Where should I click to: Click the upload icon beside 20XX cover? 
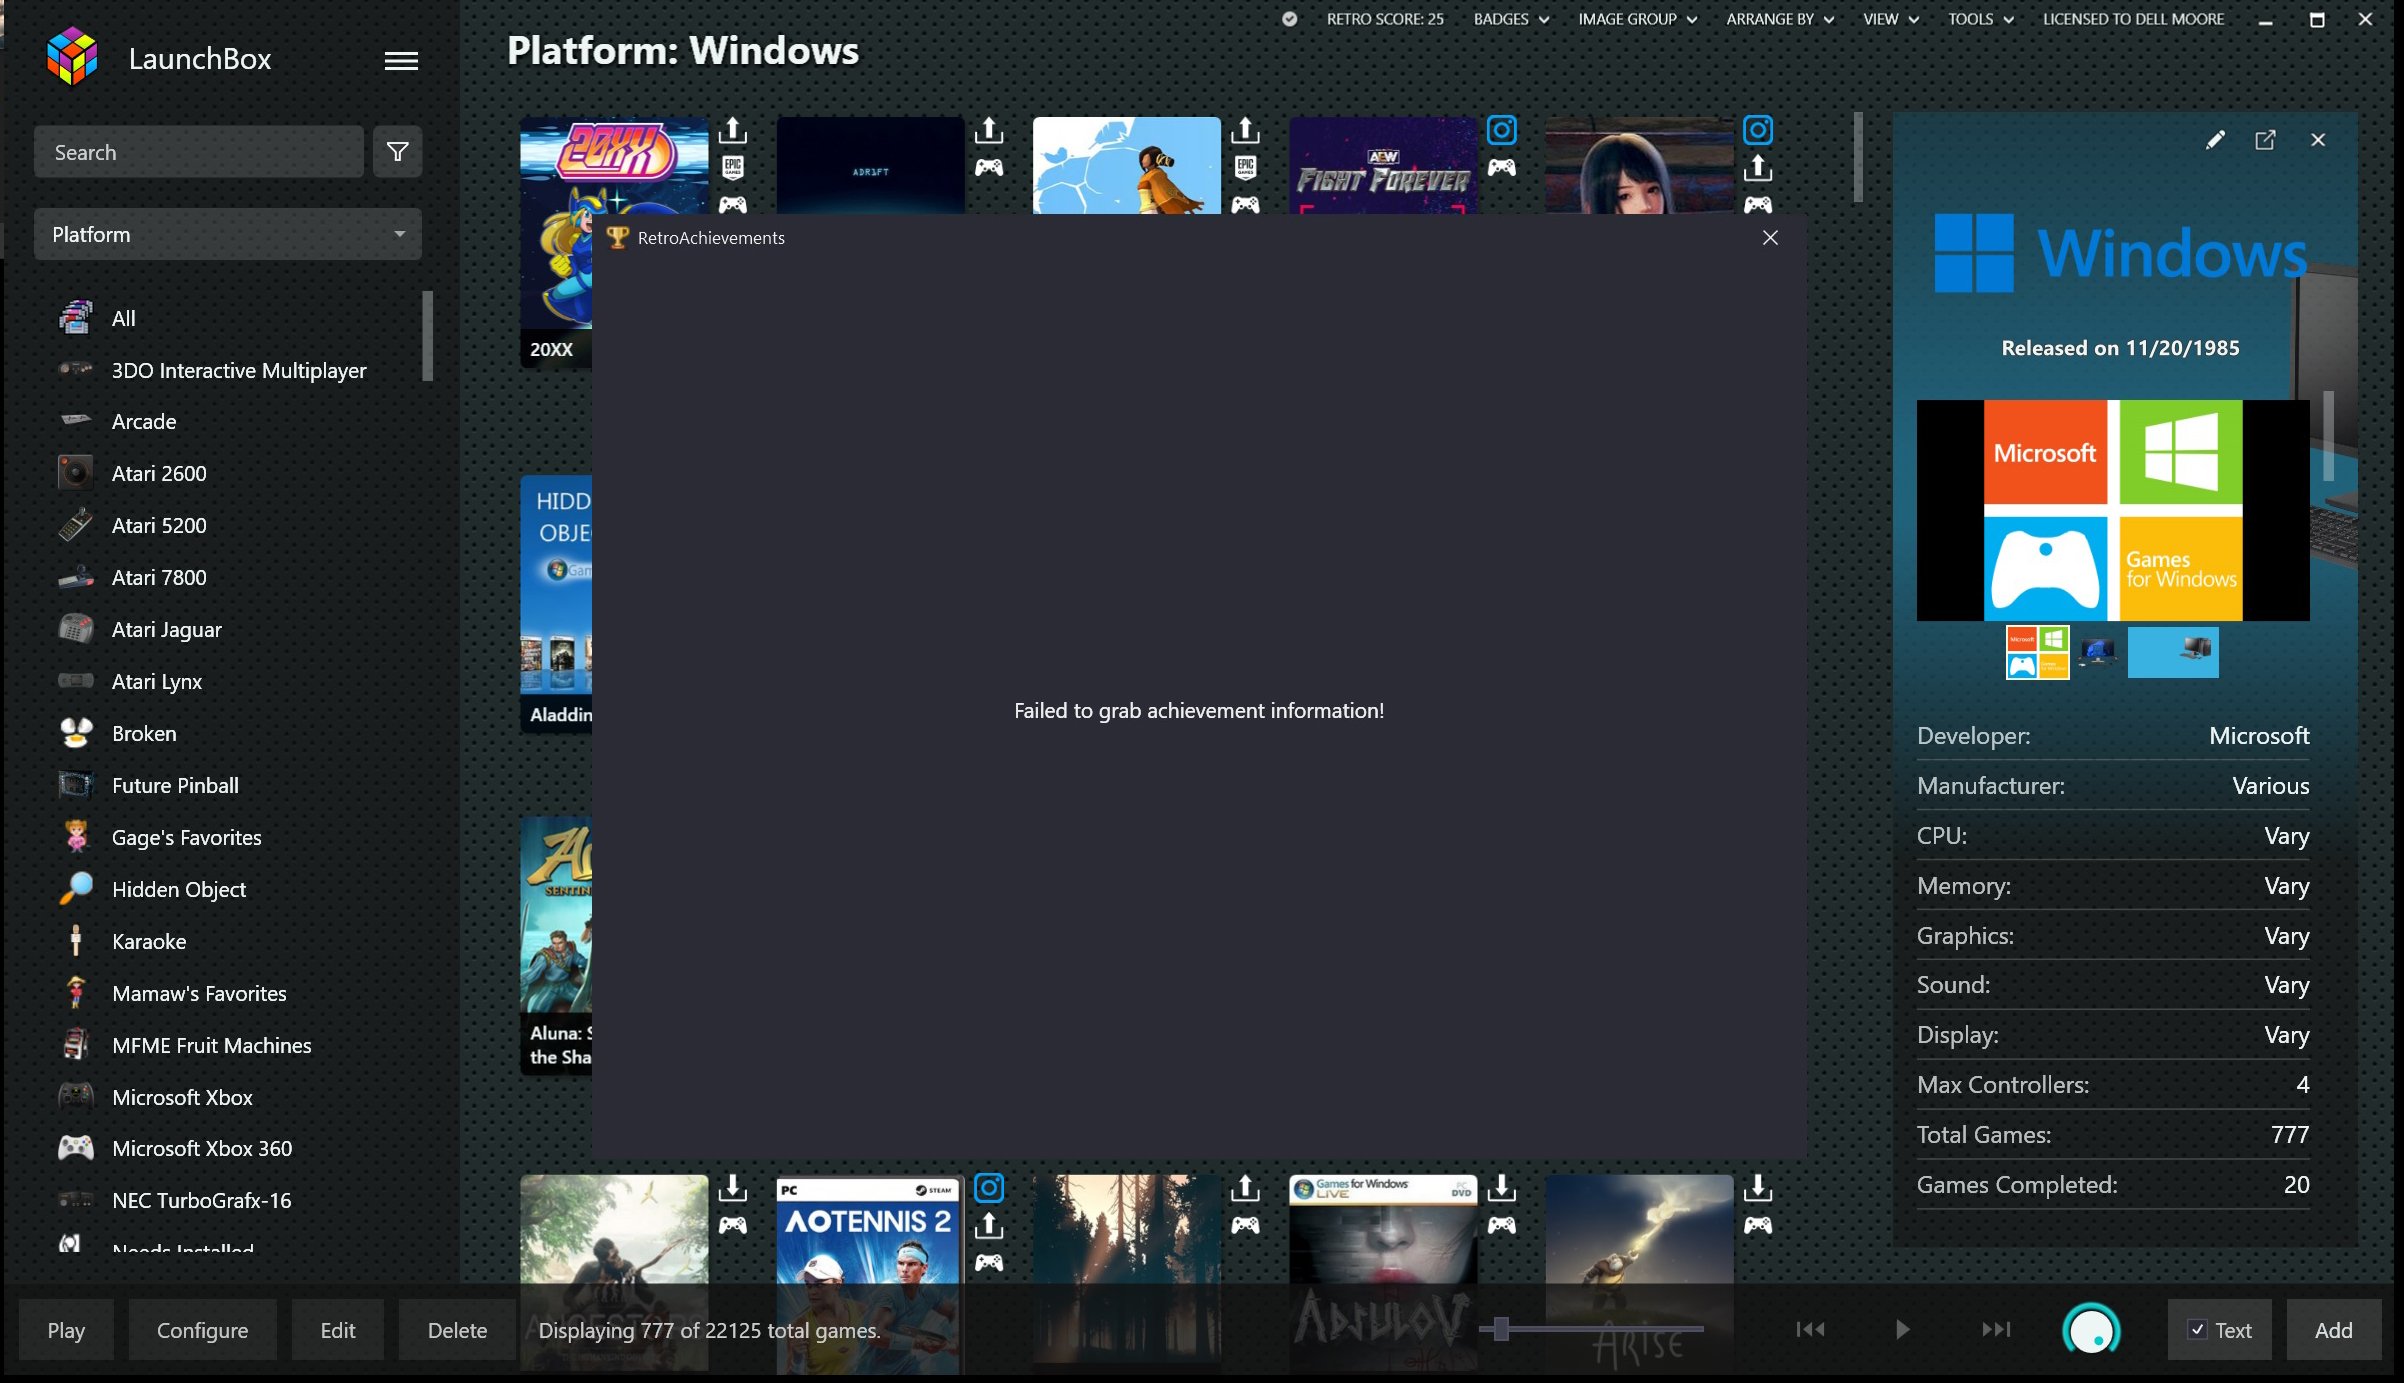733,130
